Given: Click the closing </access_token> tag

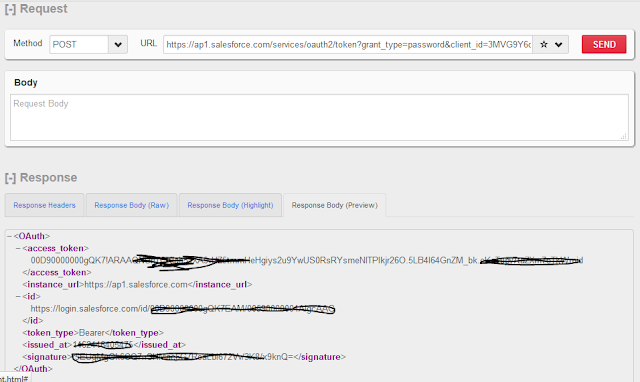Looking at the screenshot, I should [x=57, y=272].
